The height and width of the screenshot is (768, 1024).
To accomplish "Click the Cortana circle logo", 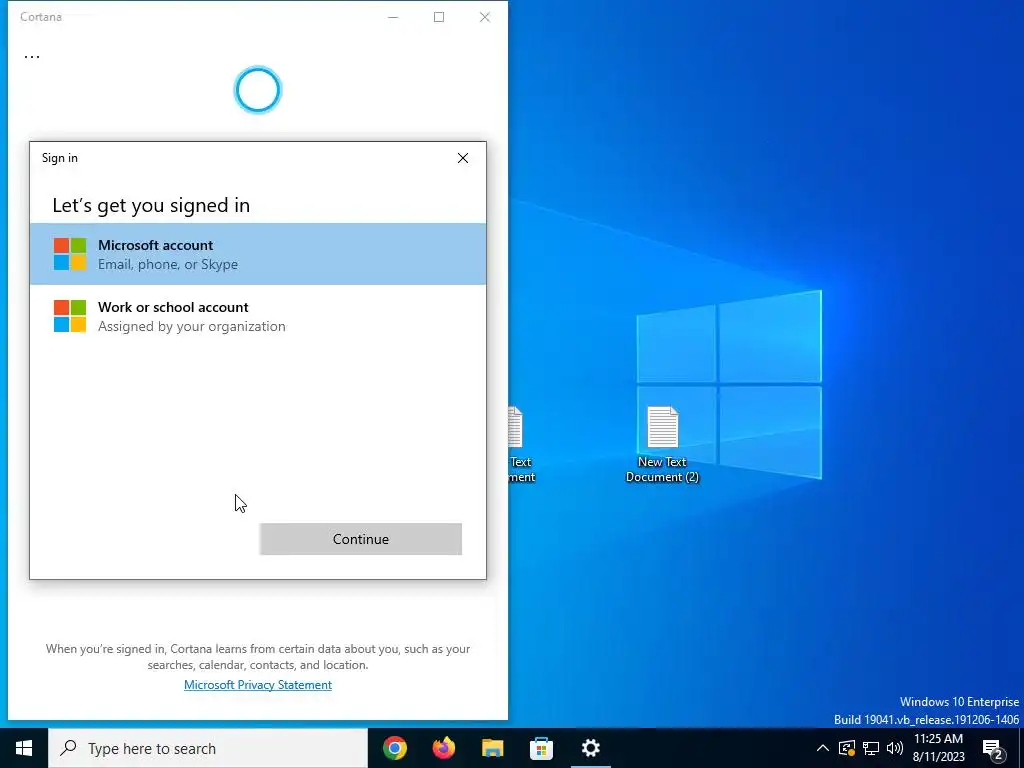I will [x=258, y=90].
